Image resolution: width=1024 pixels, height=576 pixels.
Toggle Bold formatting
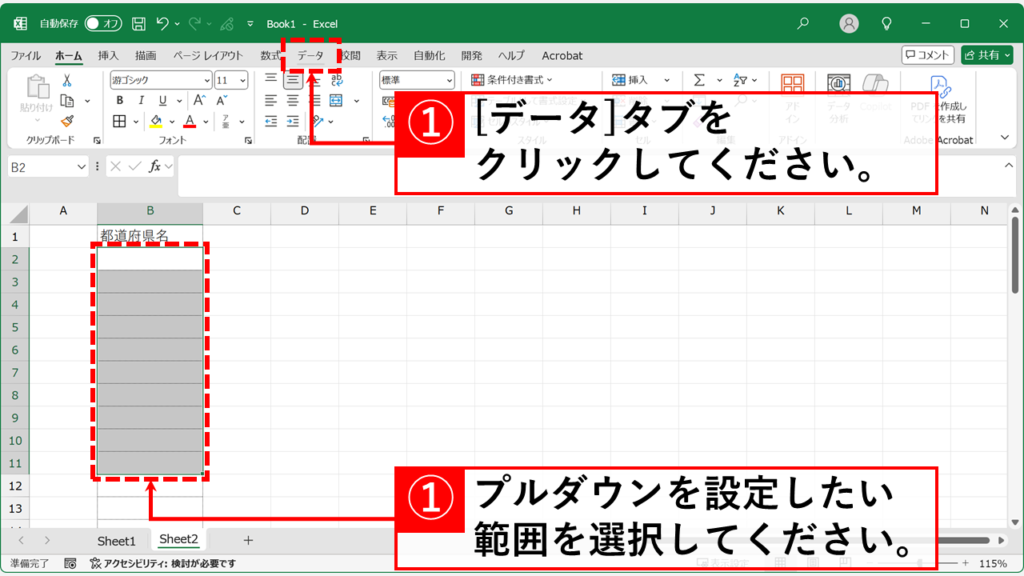pyautogui.click(x=120, y=101)
